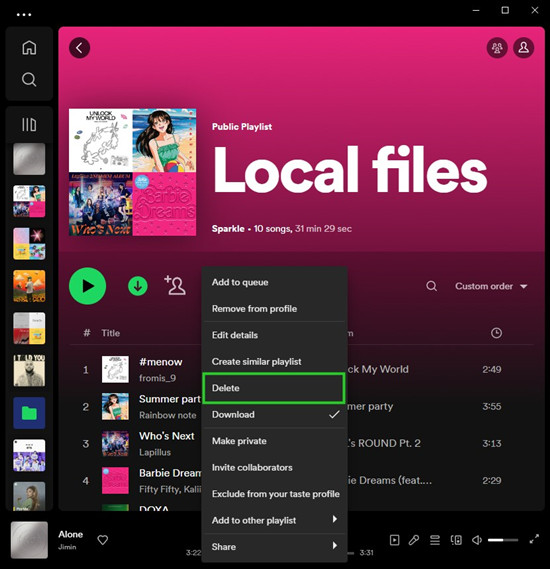Screen dimensions: 550x569
Task: Click the Alone now-playing cover art
Action: [x=29, y=540]
